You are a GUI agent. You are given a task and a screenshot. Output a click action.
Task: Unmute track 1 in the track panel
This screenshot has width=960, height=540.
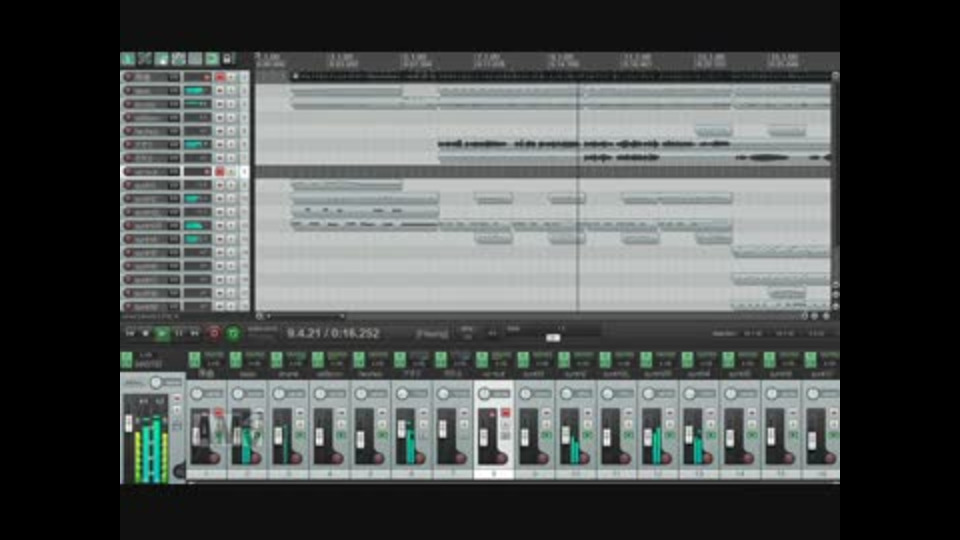tap(220, 77)
